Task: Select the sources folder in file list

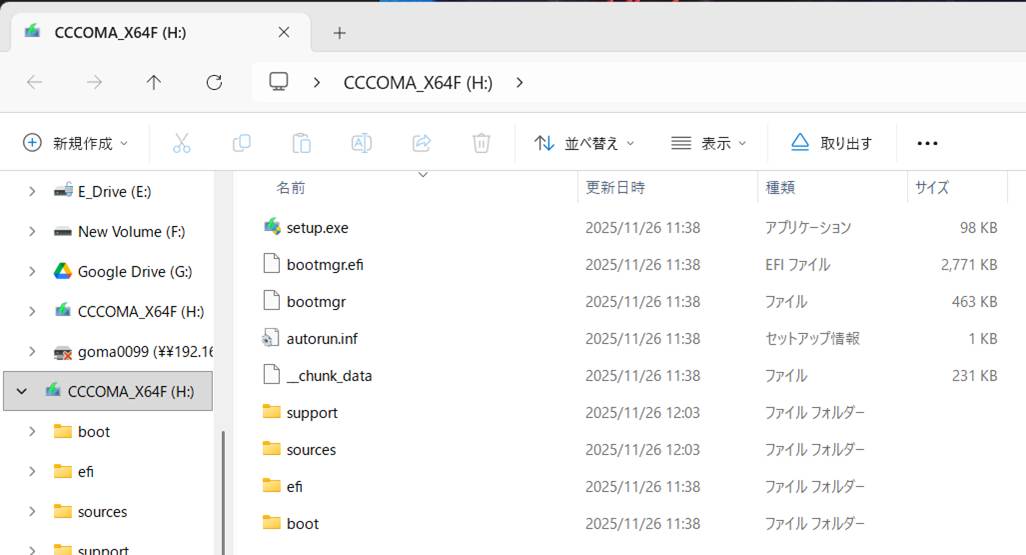Action: click(x=311, y=450)
